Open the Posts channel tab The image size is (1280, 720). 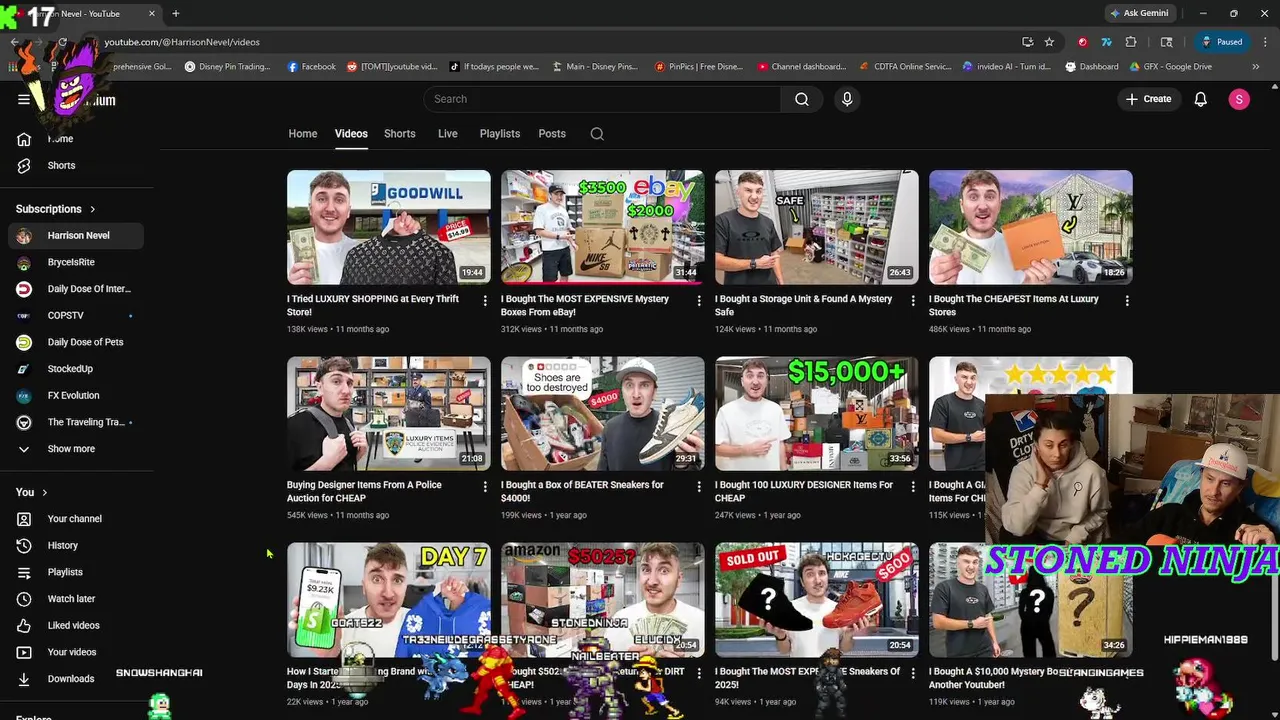(x=552, y=134)
